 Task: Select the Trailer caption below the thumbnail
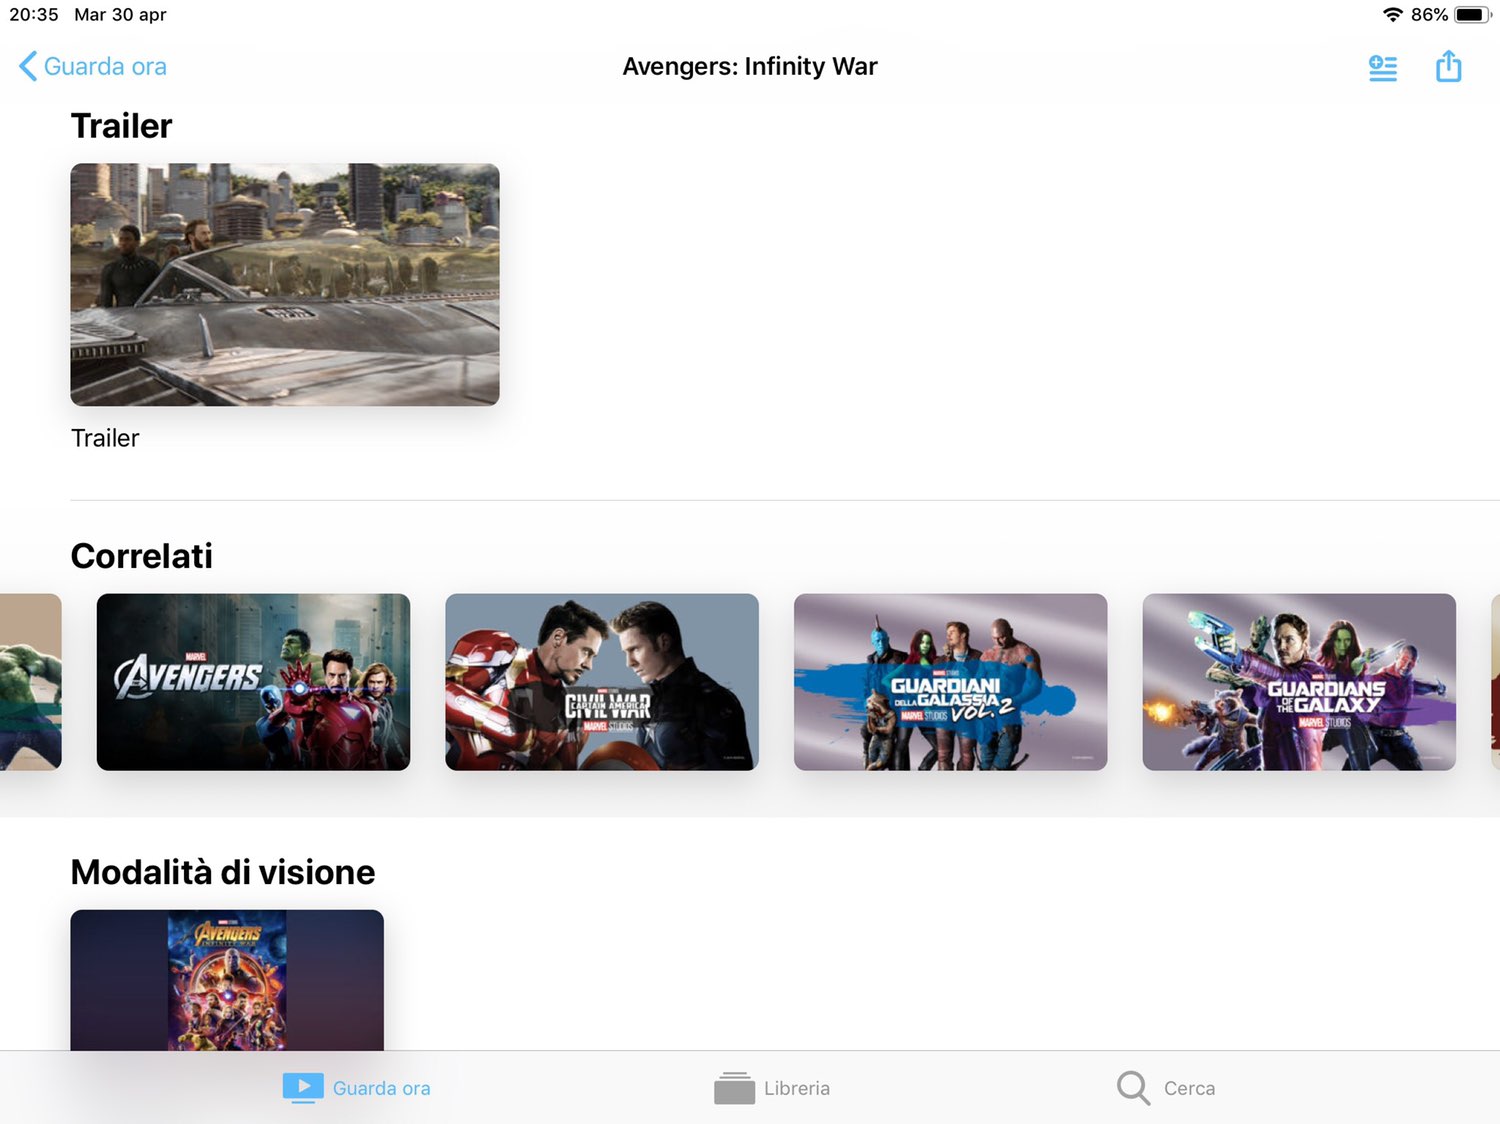[x=105, y=438]
